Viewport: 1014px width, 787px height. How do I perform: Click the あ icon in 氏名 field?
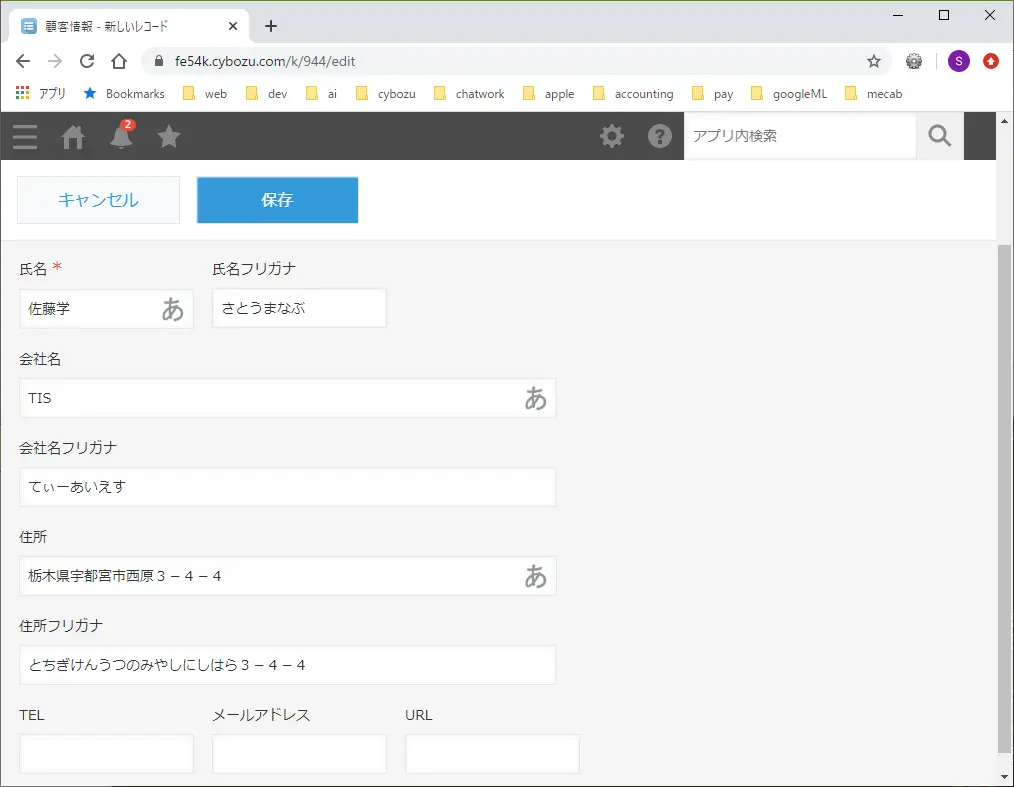click(173, 309)
